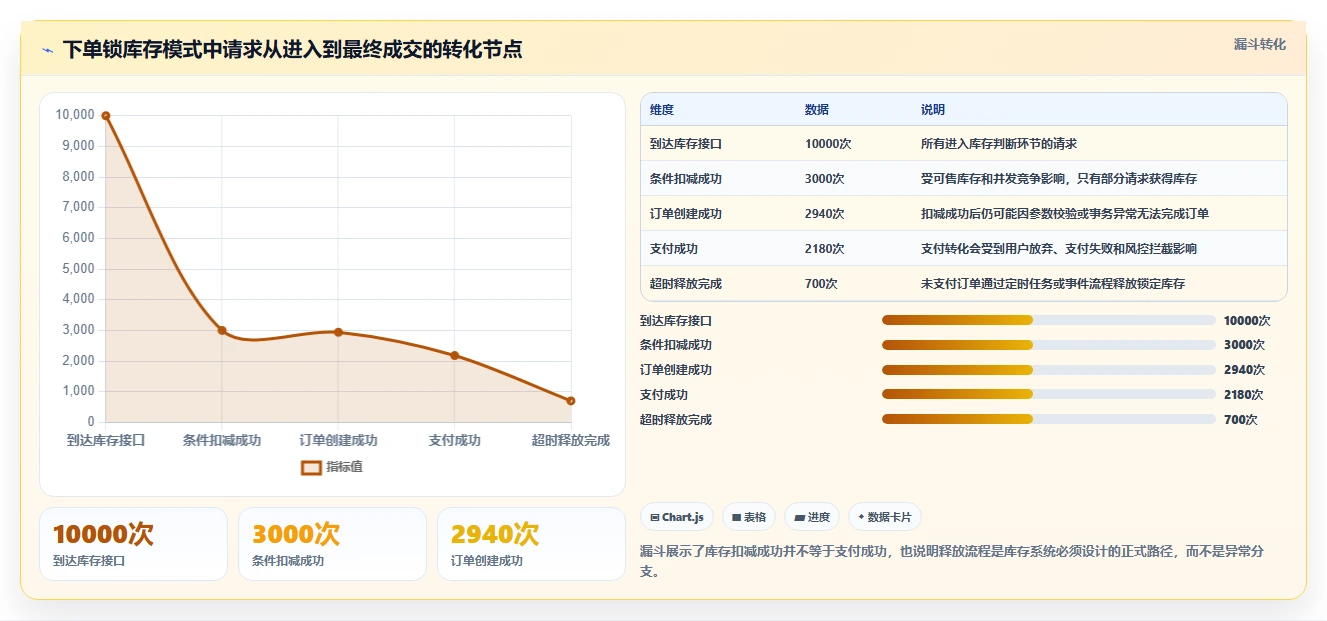
Task: Click description starting 扣减成功后仍可能
Action: click(1065, 214)
